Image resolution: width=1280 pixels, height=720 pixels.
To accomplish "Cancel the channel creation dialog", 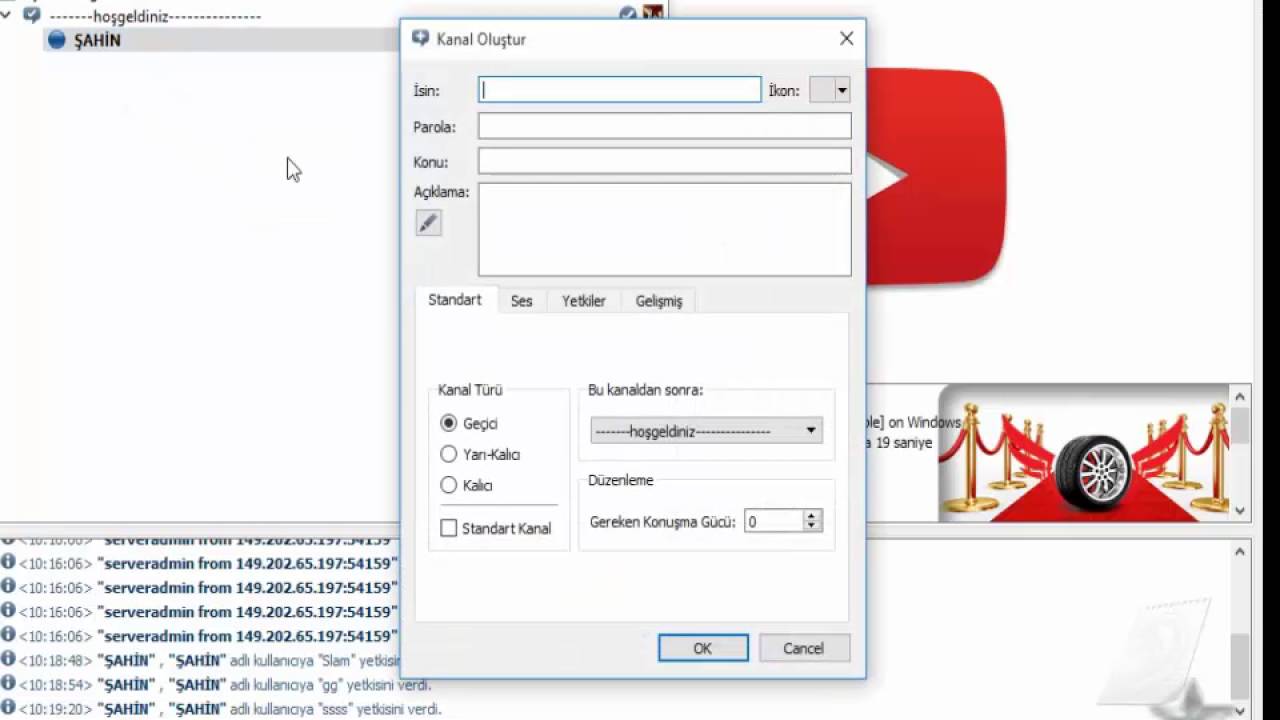I will 803,648.
